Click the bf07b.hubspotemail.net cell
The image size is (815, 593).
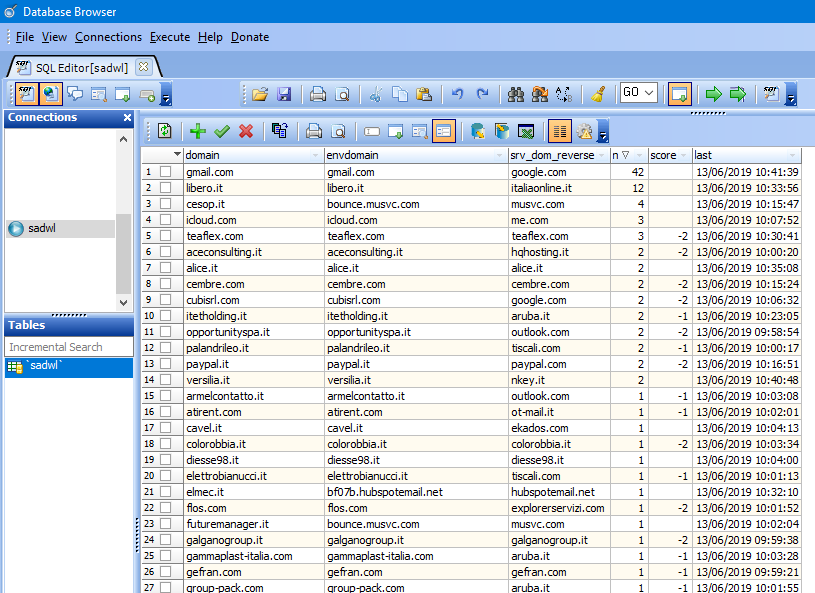tap(416, 492)
